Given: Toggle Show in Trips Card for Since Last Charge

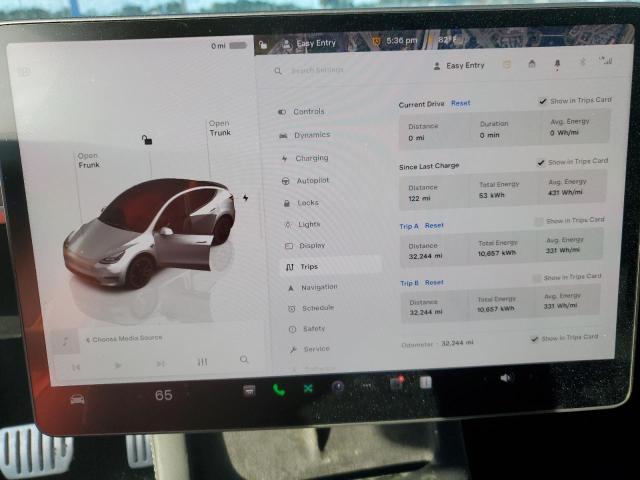Looking at the screenshot, I should [x=540, y=163].
